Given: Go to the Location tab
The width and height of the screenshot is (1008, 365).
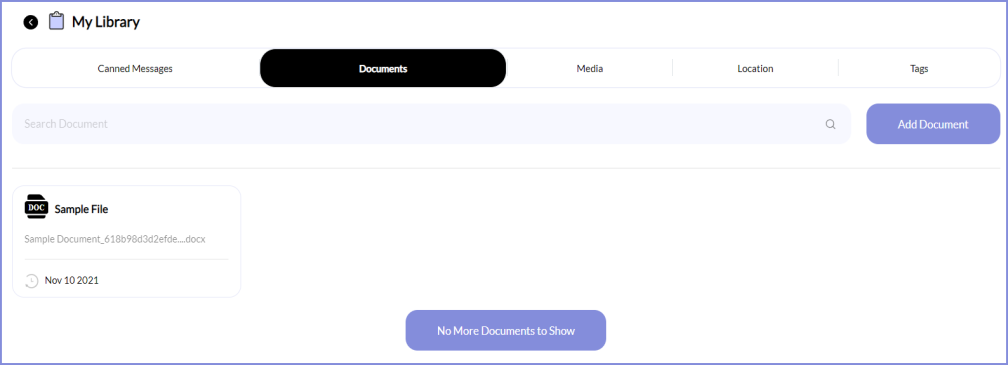Looking at the screenshot, I should (x=755, y=68).
